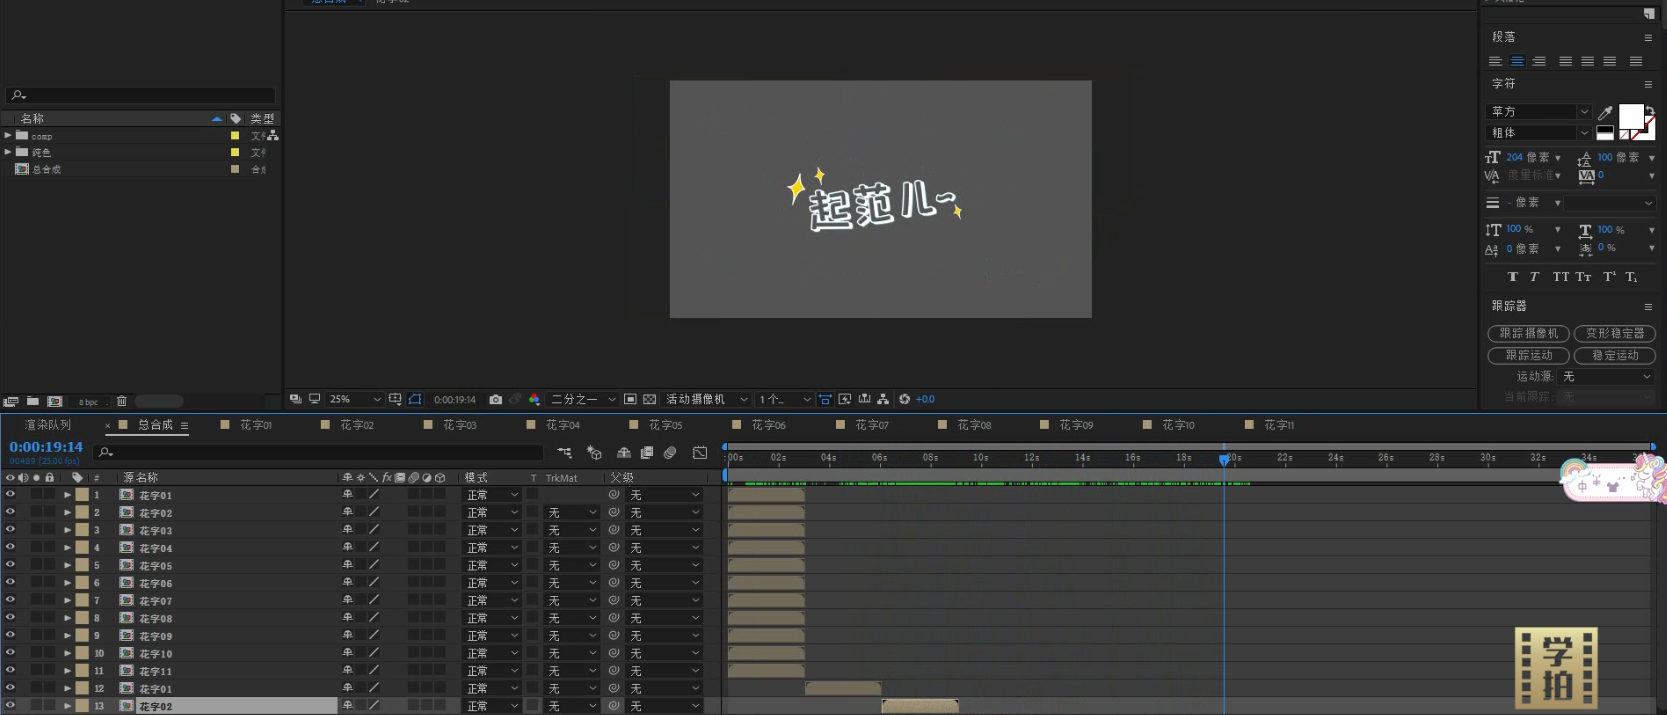Click the 变形稳定器 button
Image resolution: width=1667 pixels, height=715 pixels.
point(1615,334)
